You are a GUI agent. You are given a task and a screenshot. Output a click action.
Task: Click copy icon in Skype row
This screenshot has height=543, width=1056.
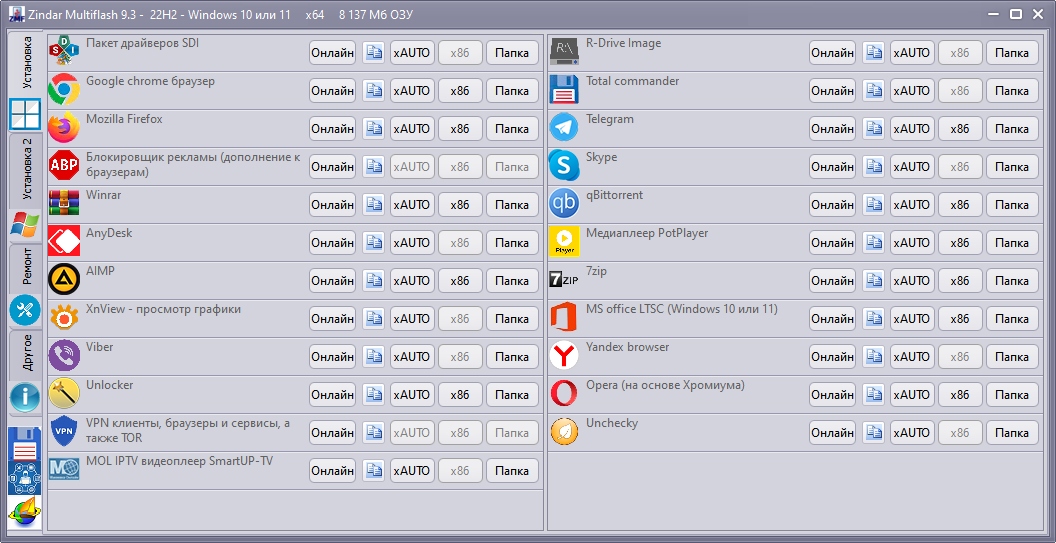point(873,166)
